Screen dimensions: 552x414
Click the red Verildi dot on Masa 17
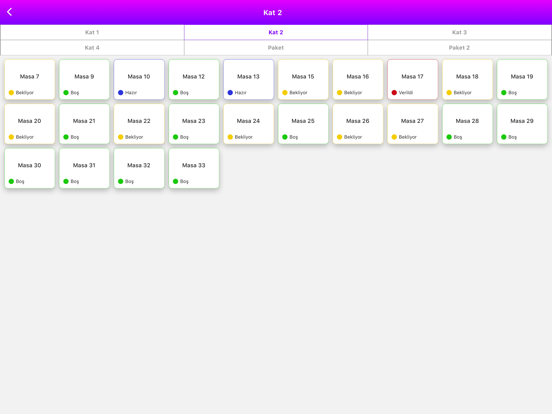pyautogui.click(x=394, y=93)
